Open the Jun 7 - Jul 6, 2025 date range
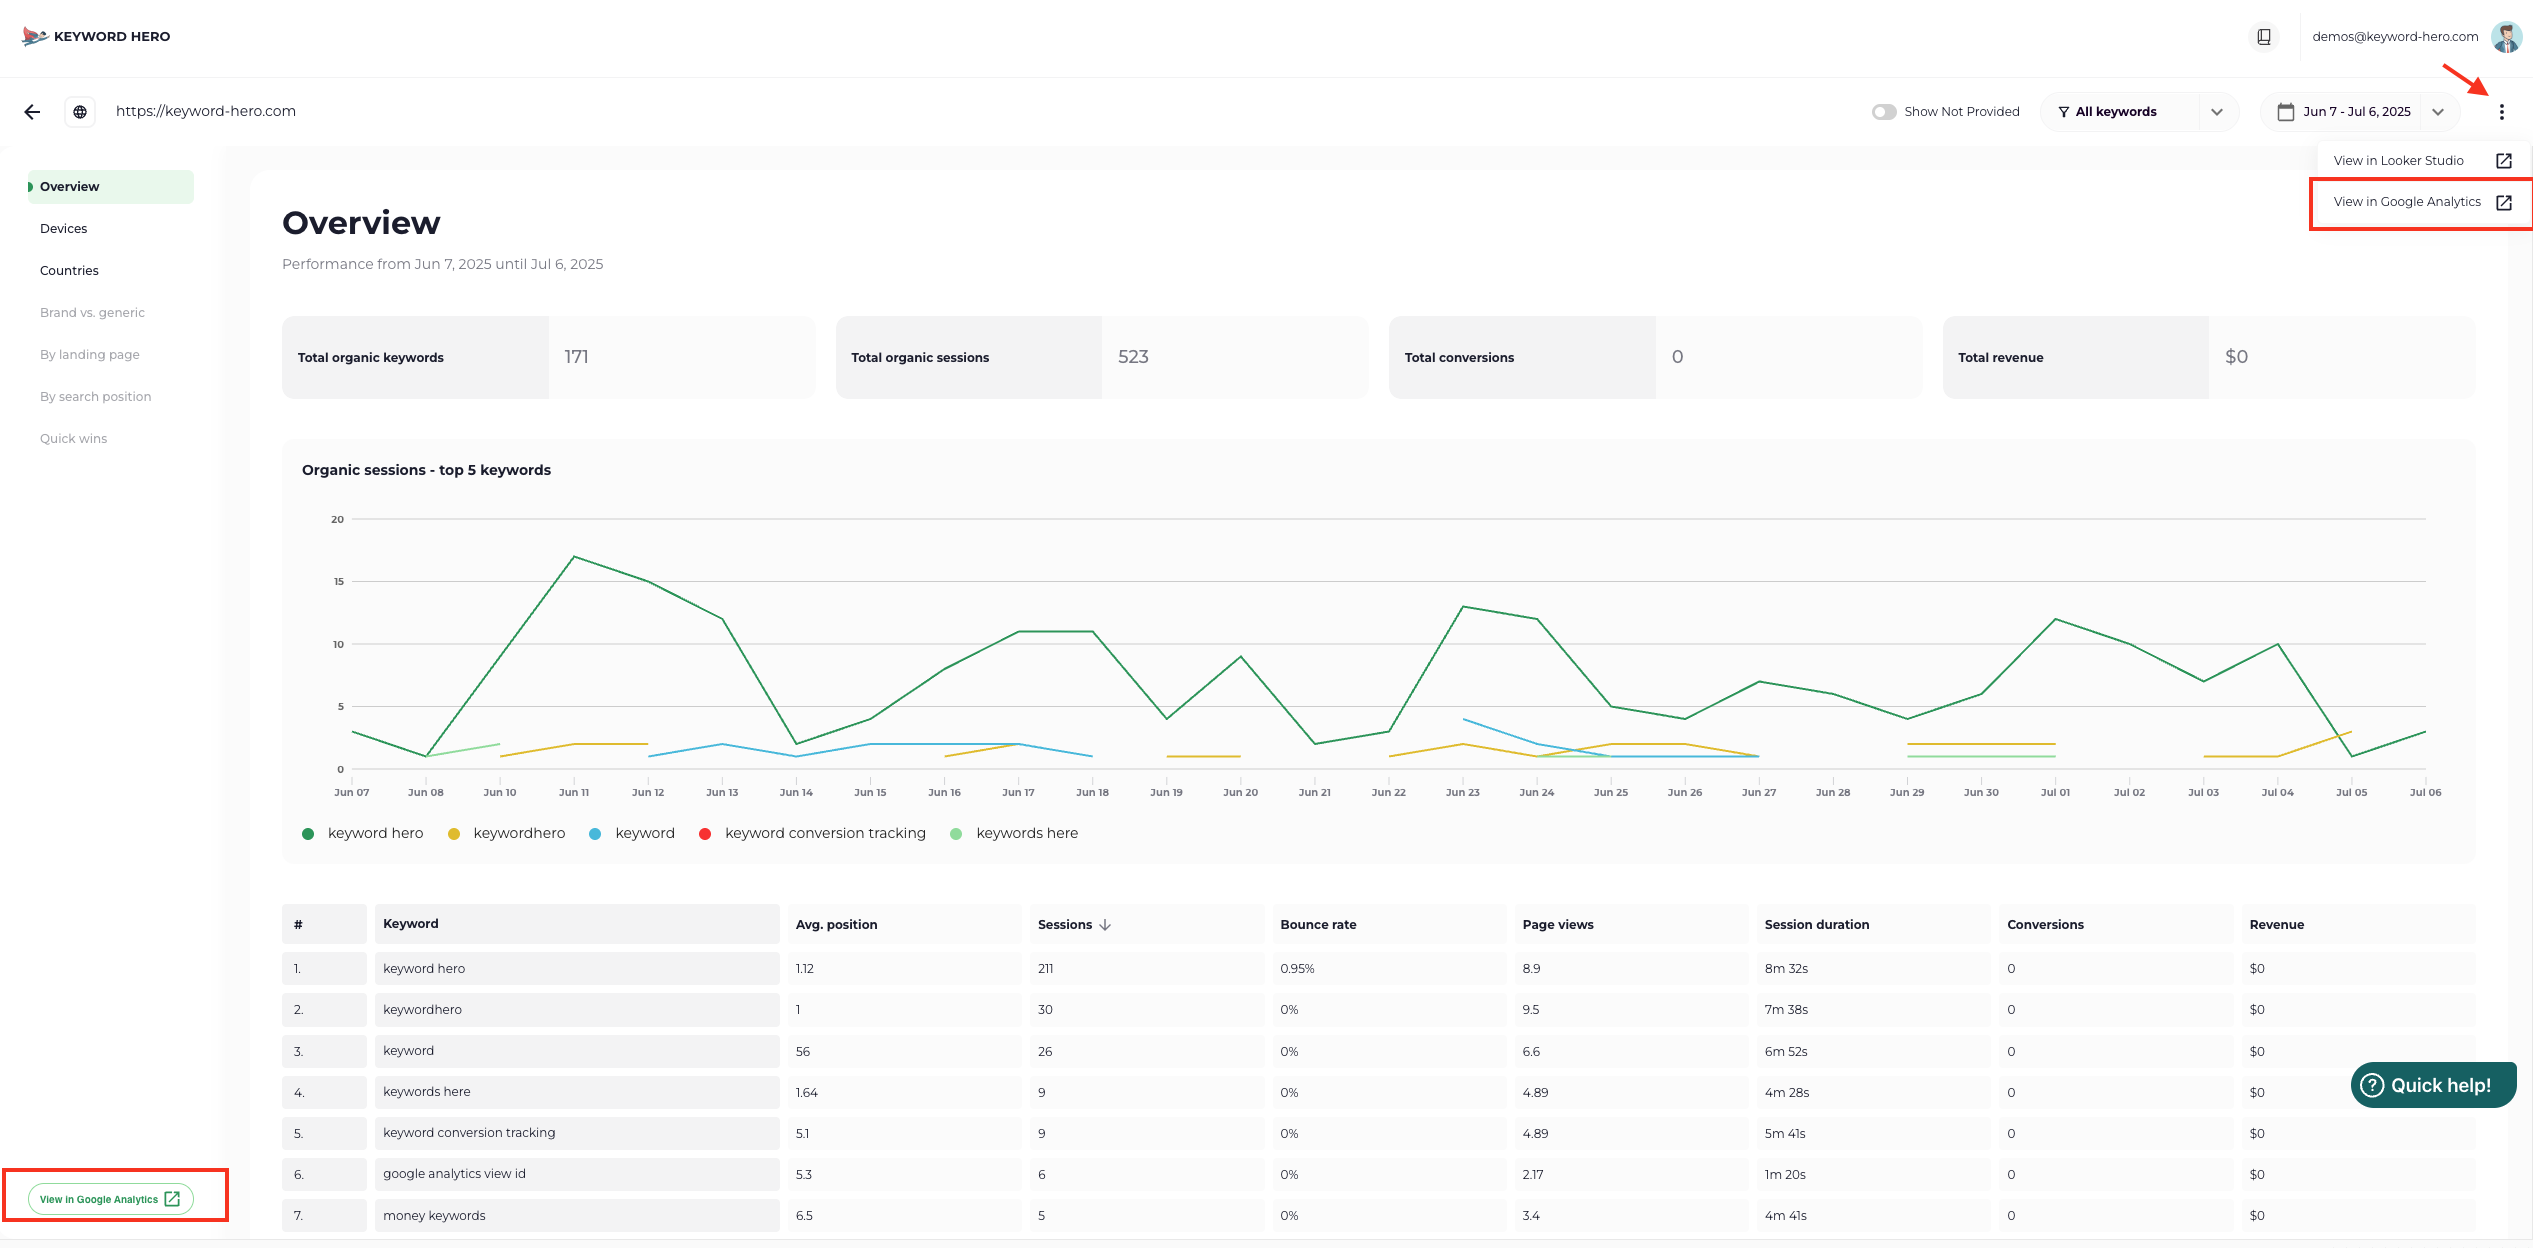Viewport: 2533px width, 1248px height. tap(2360, 112)
